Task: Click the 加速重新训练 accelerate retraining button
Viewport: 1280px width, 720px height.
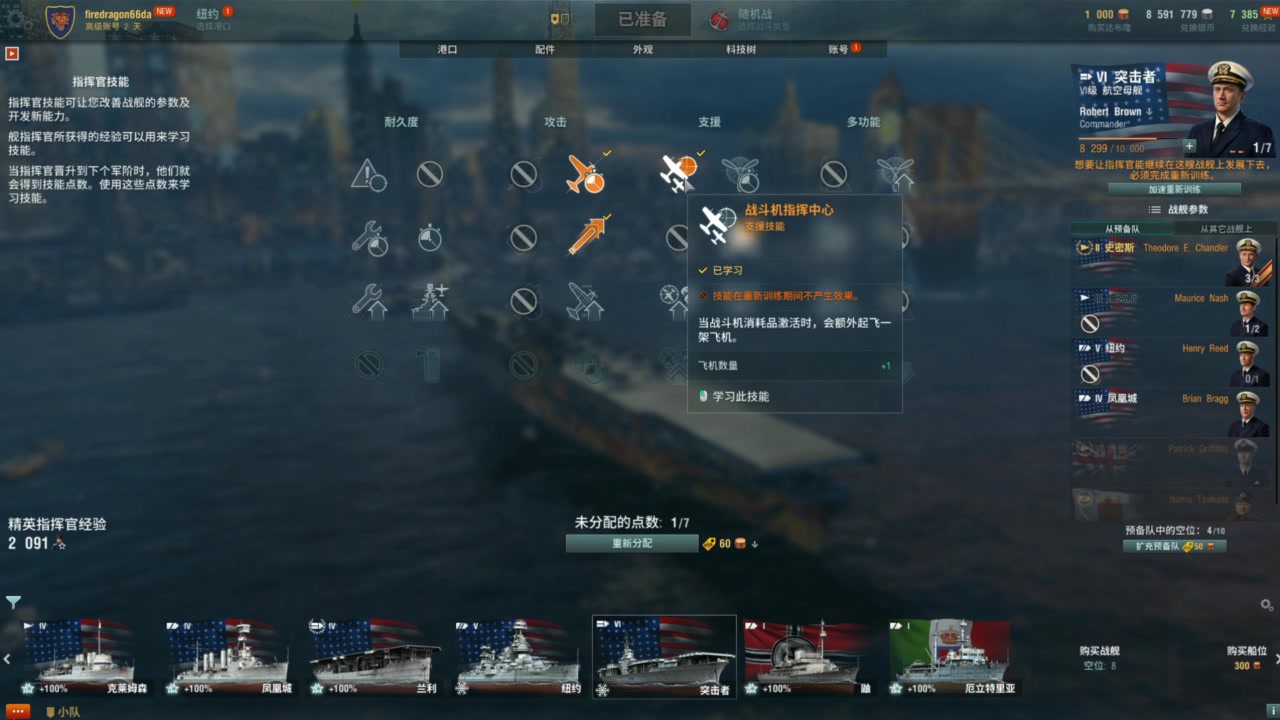Action: click(1175, 189)
